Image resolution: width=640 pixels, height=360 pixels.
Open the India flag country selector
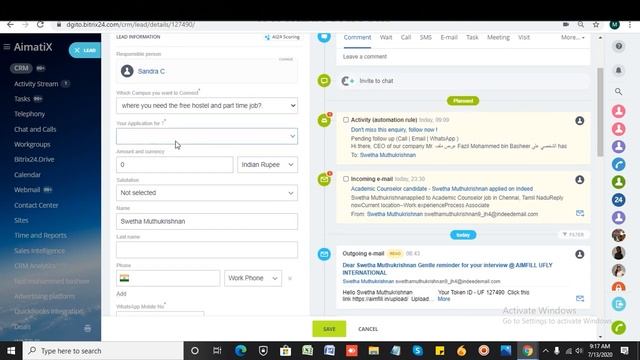click(124, 278)
